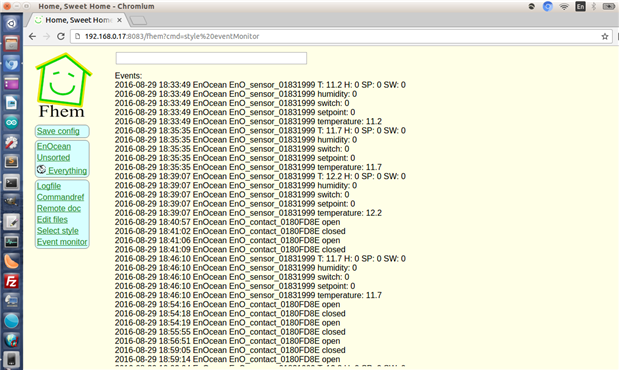The width and height of the screenshot is (619, 370).
Task: Open FileZilla from the dock
Action: 11,282
